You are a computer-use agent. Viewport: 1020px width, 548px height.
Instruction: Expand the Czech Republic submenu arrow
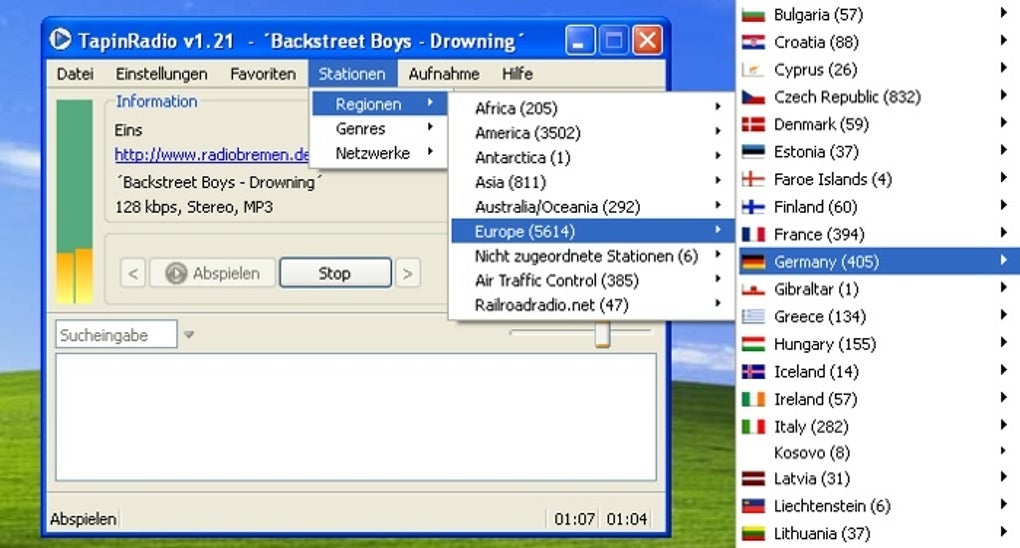[x=1004, y=96]
